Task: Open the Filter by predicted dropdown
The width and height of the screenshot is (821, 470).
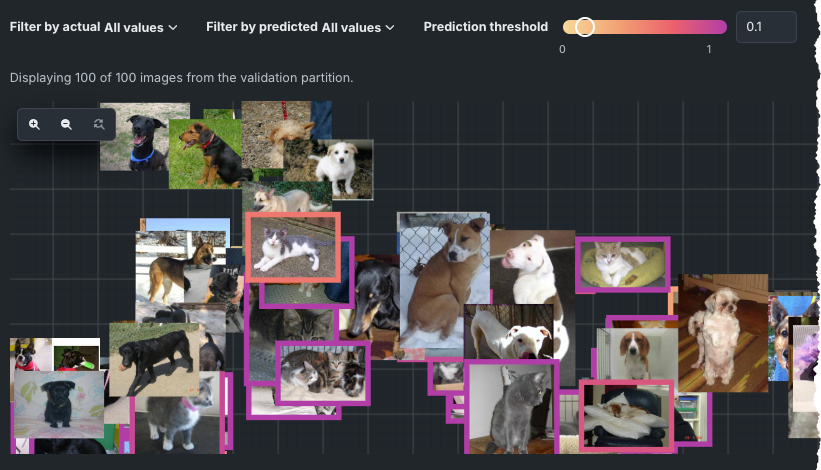Action: click(300, 27)
